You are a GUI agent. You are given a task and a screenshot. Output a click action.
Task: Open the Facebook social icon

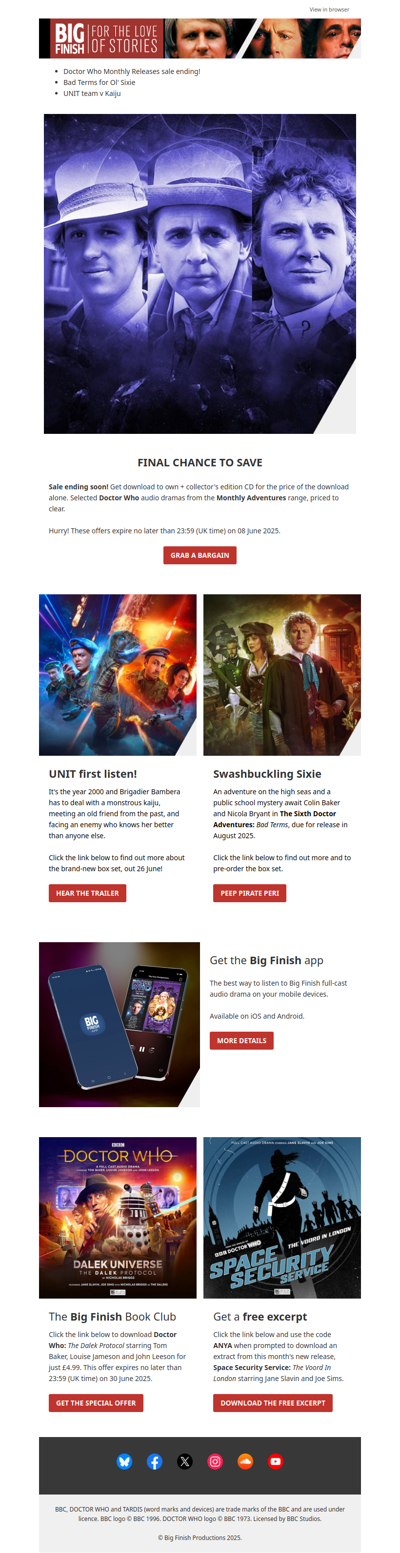(154, 1461)
